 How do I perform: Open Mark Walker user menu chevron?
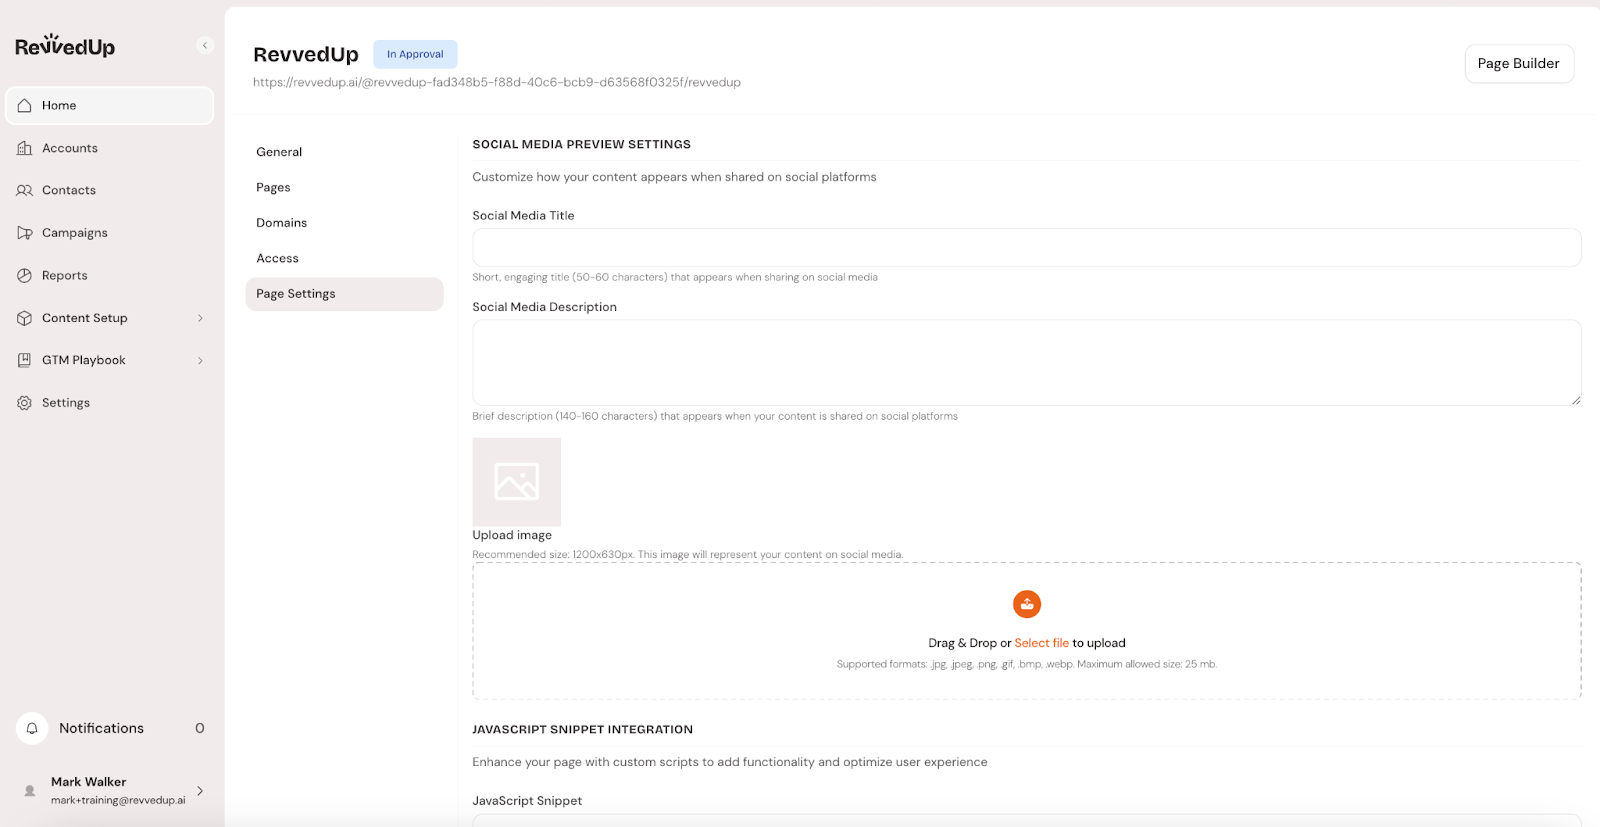click(200, 790)
